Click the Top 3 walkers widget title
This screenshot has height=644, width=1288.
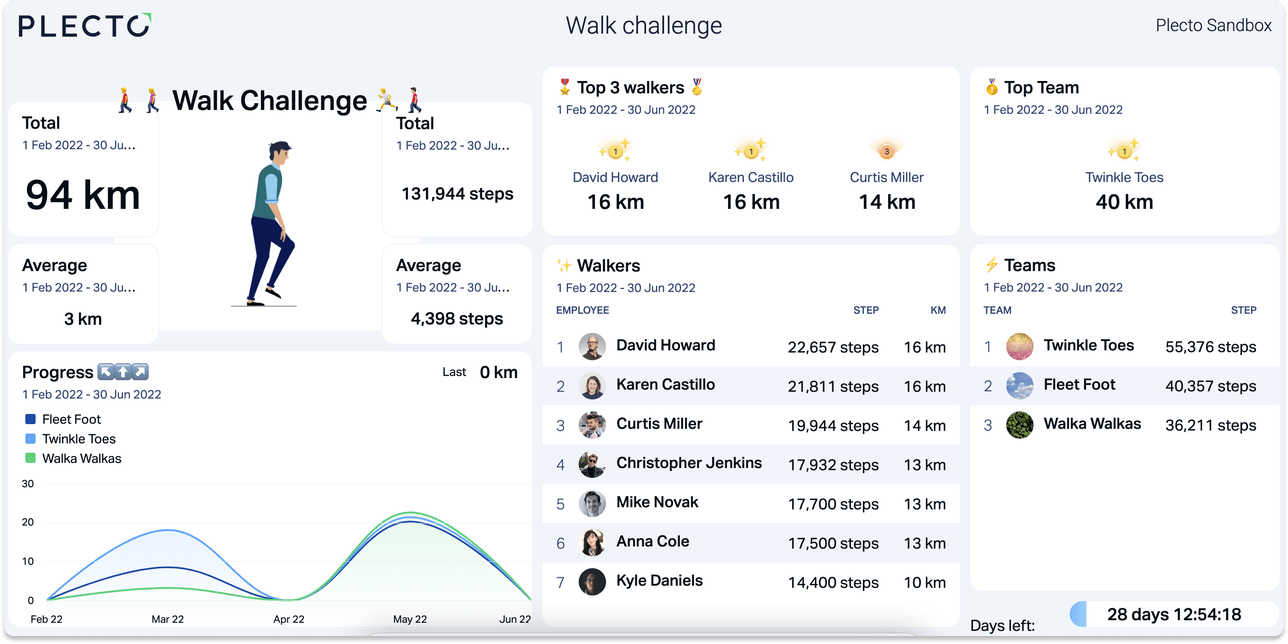click(x=631, y=87)
